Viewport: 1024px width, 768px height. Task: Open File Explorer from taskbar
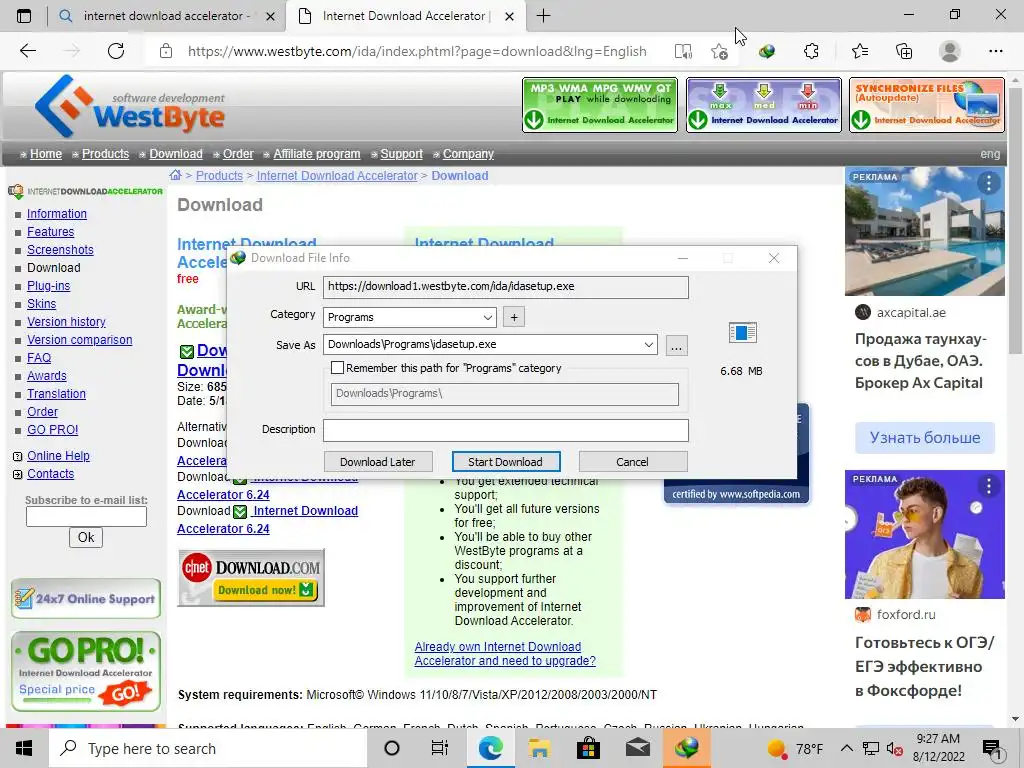click(x=539, y=748)
